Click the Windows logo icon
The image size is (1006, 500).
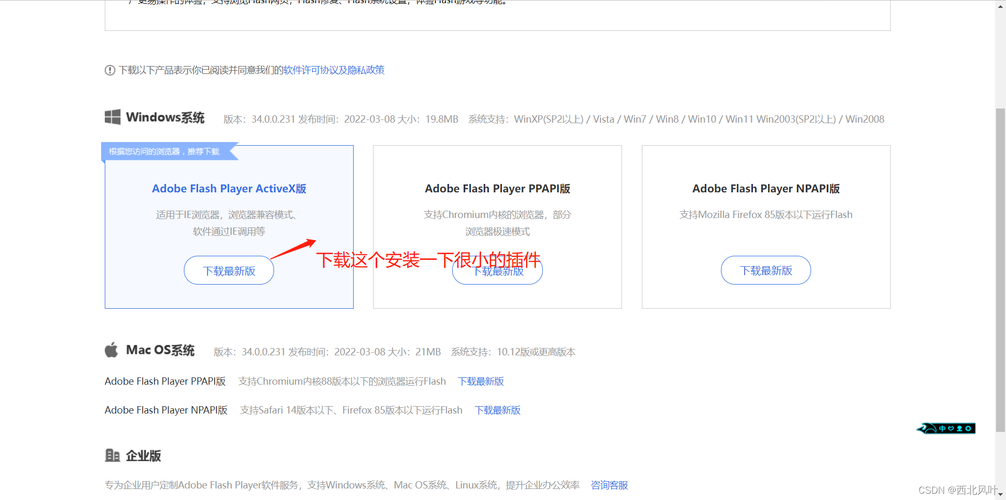click(113, 117)
